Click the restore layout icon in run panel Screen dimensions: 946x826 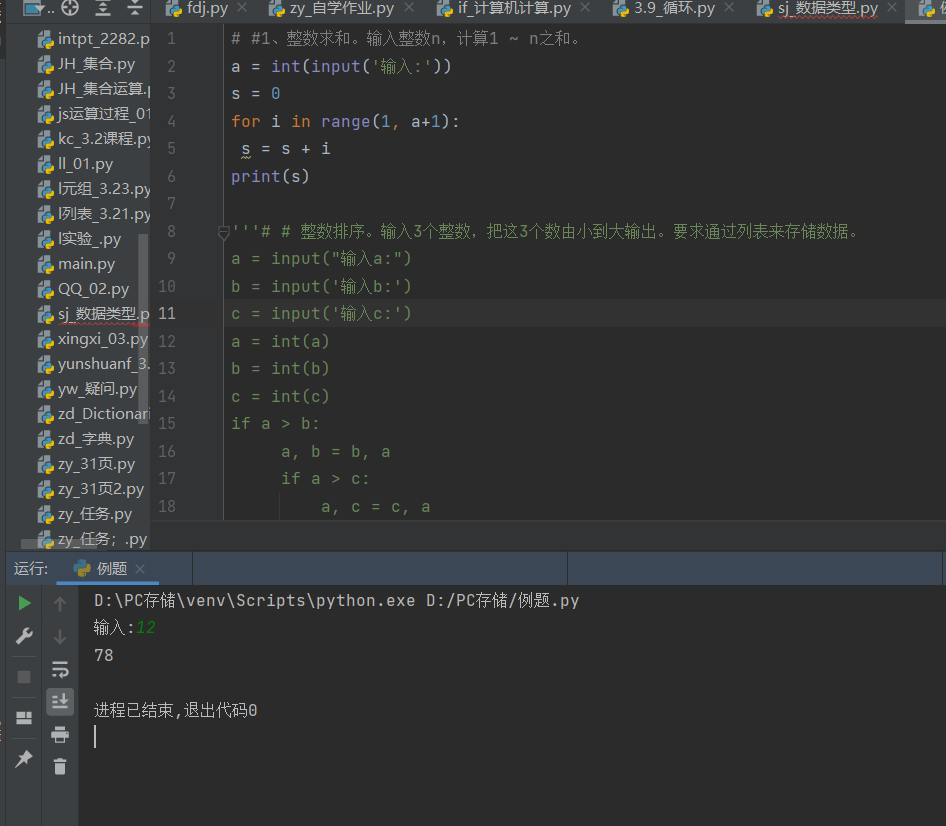click(24, 718)
